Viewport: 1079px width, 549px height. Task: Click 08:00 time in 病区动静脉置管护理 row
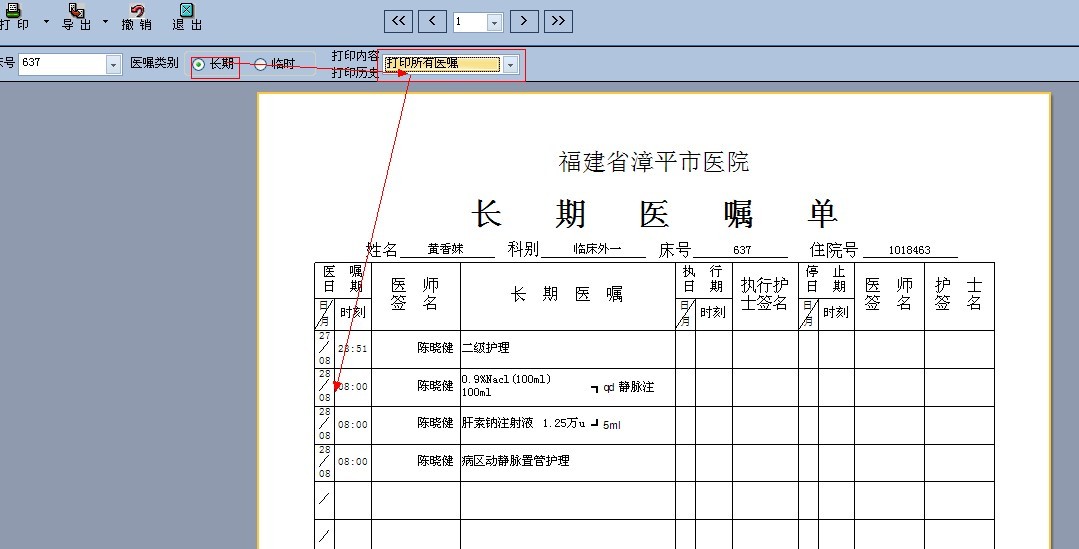(x=353, y=462)
